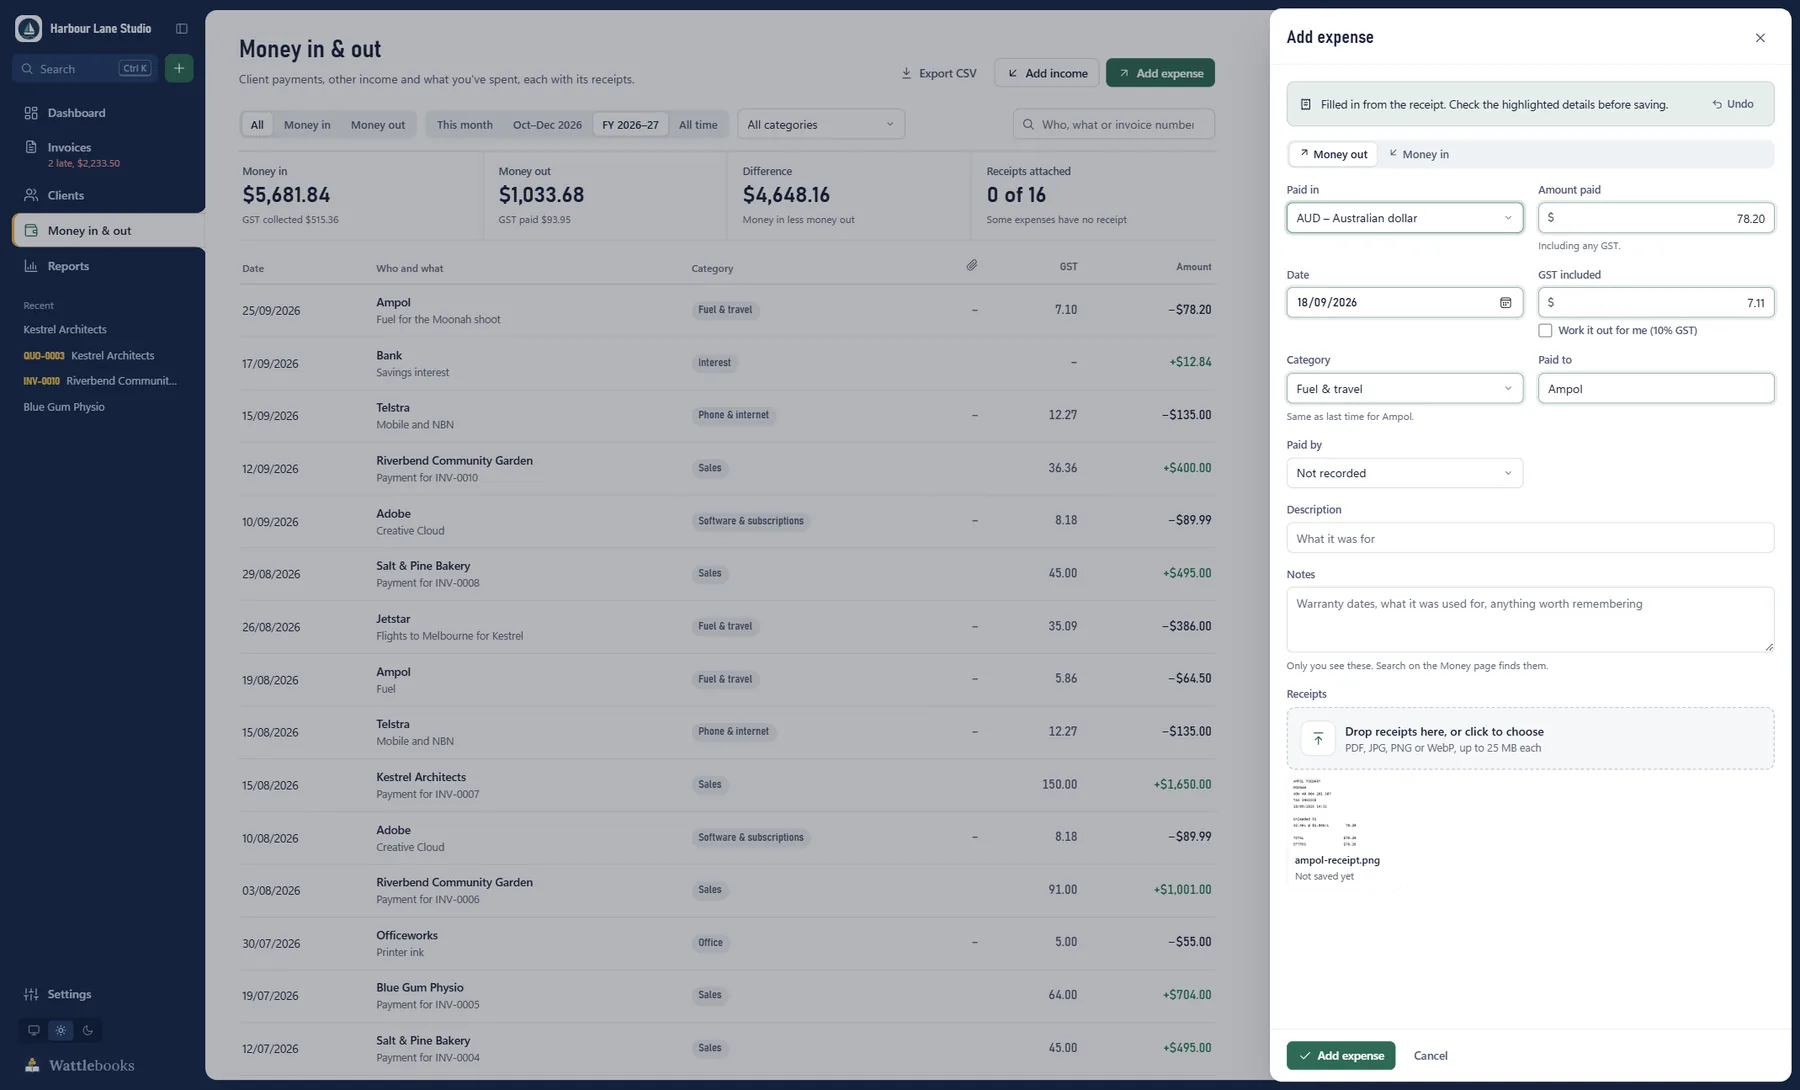Switch to system theme monitor icon
The height and width of the screenshot is (1090, 1800).
pyautogui.click(x=34, y=1030)
